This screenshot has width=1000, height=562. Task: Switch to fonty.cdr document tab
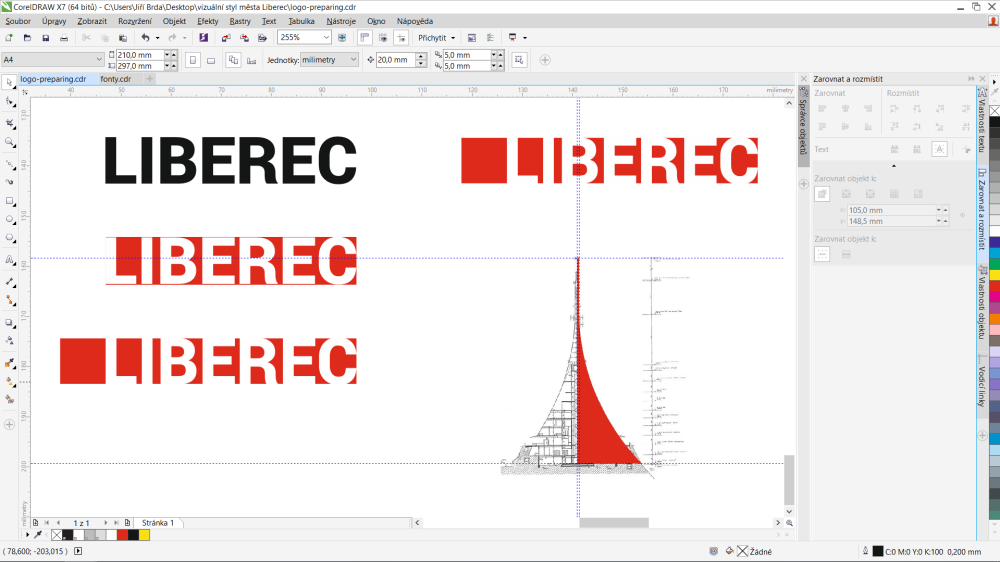115,79
